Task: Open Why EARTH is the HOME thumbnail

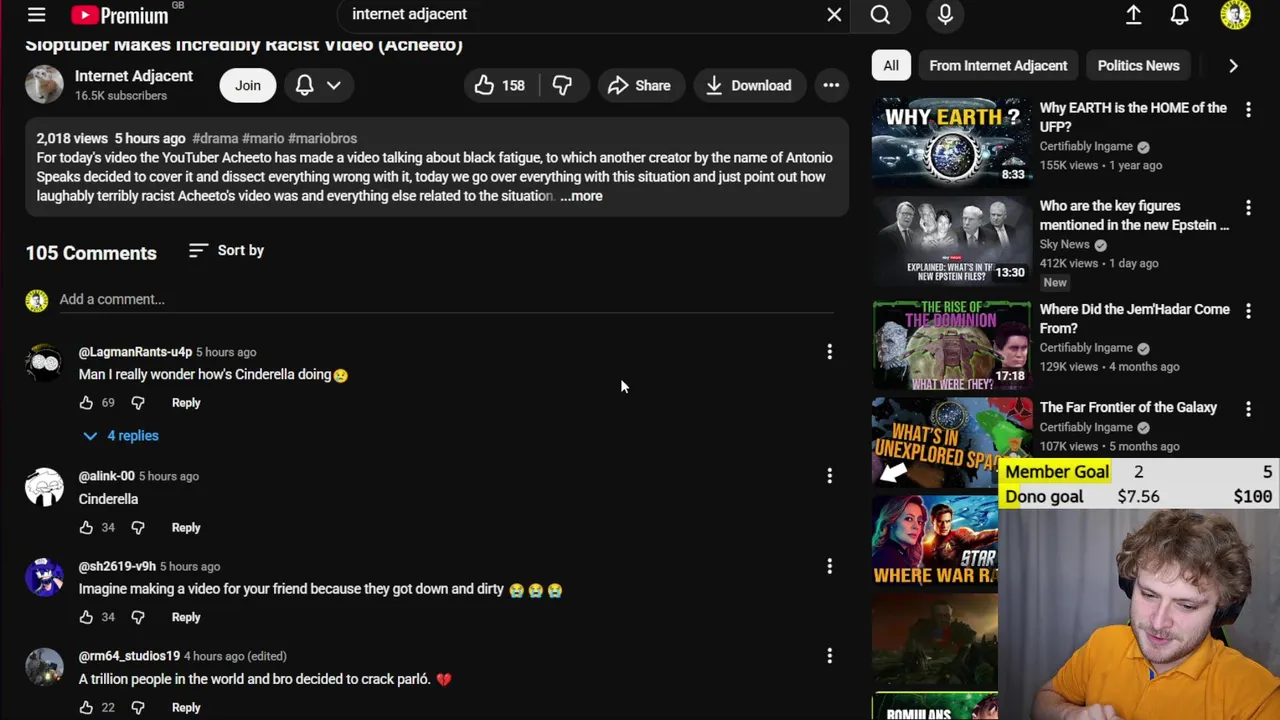Action: click(951, 143)
